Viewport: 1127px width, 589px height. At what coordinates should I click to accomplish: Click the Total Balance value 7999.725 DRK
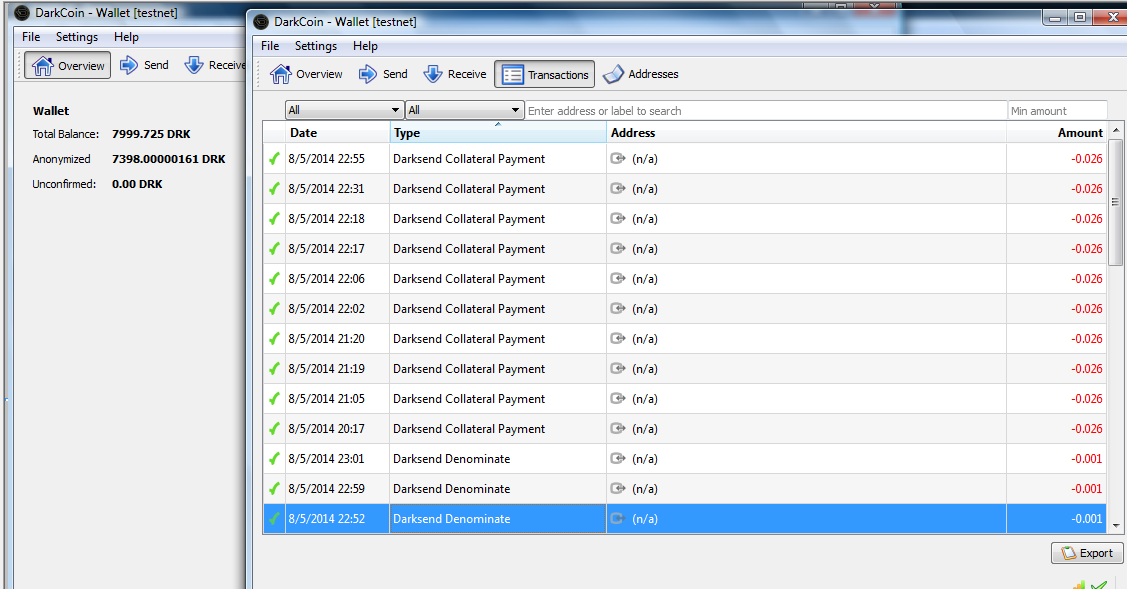pos(151,134)
